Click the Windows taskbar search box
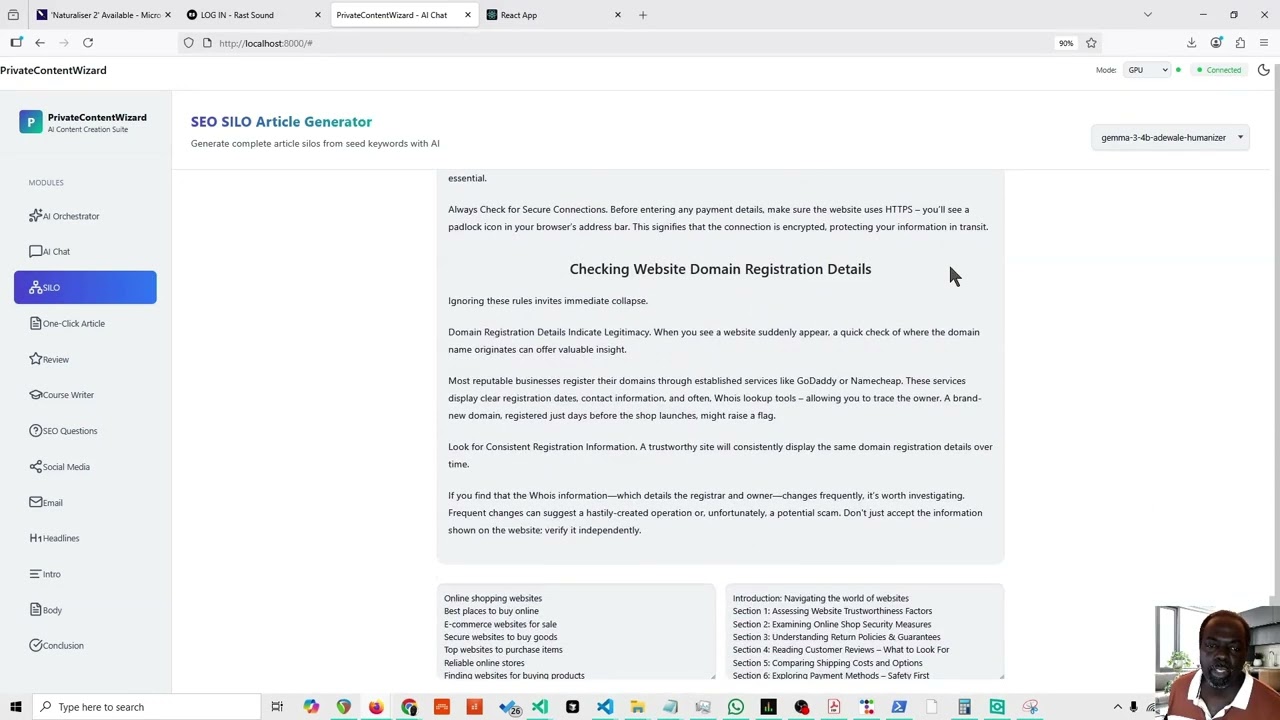The image size is (1280, 720). (145, 707)
